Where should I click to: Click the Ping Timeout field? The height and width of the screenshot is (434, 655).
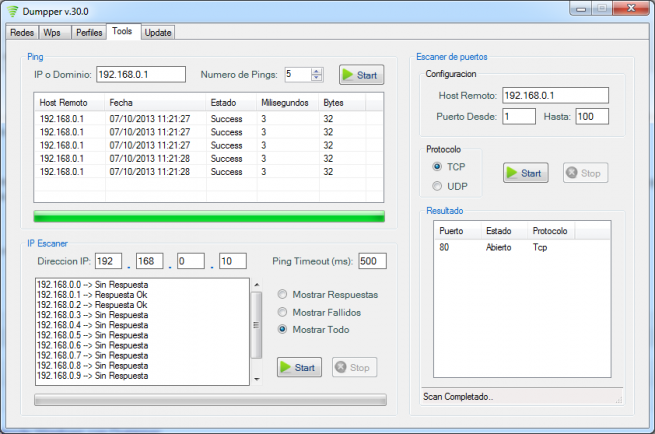[372, 262]
